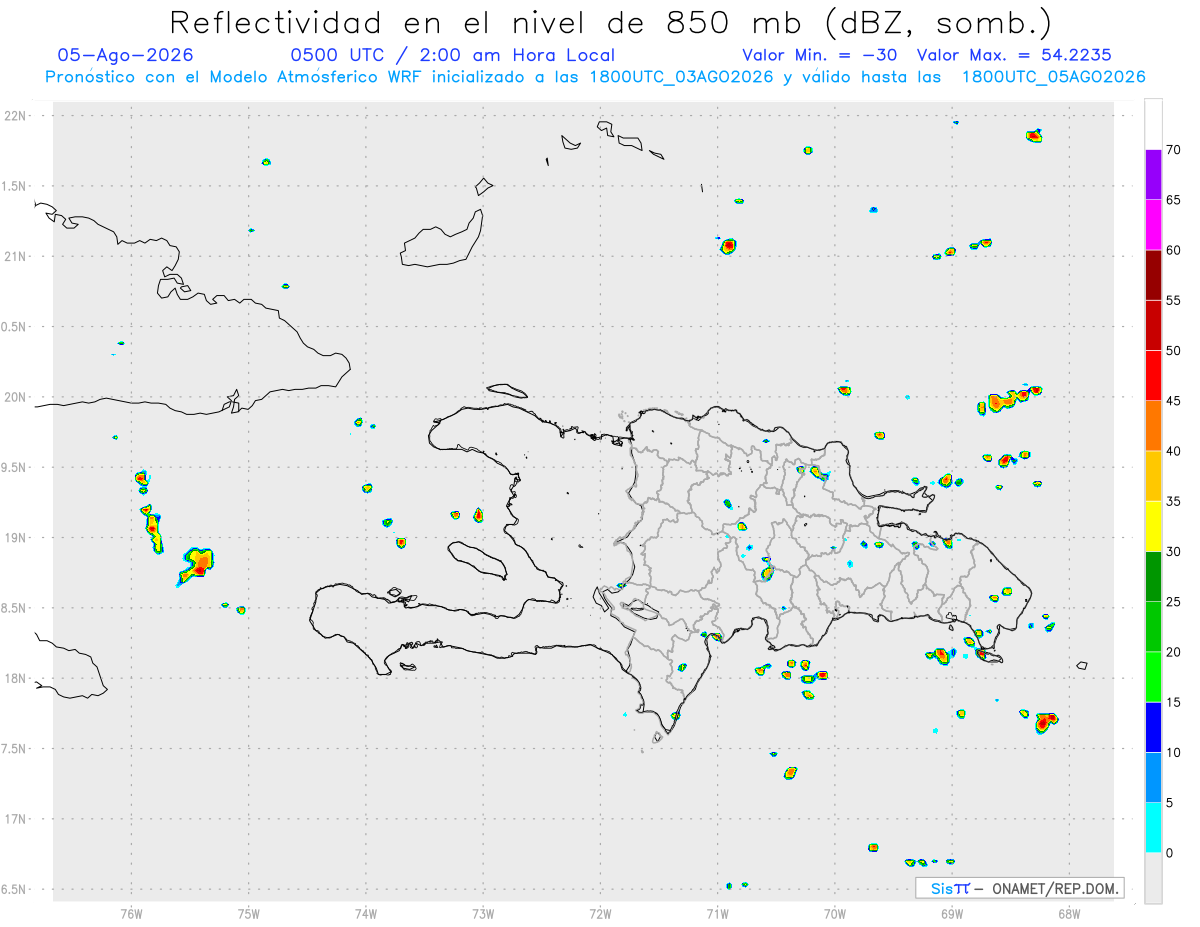
Task: Click the '35' colorbar scale label
Action: click(1173, 501)
